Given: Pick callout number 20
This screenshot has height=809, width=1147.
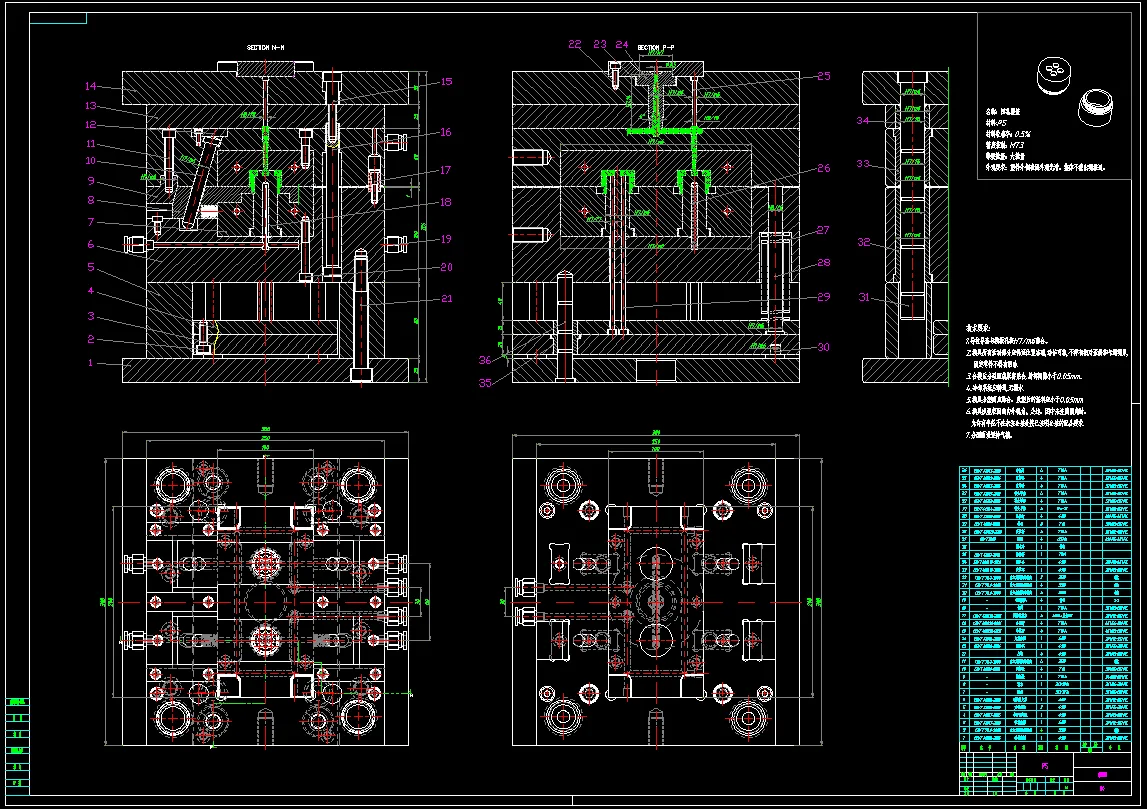Looking at the screenshot, I should [x=446, y=268].
